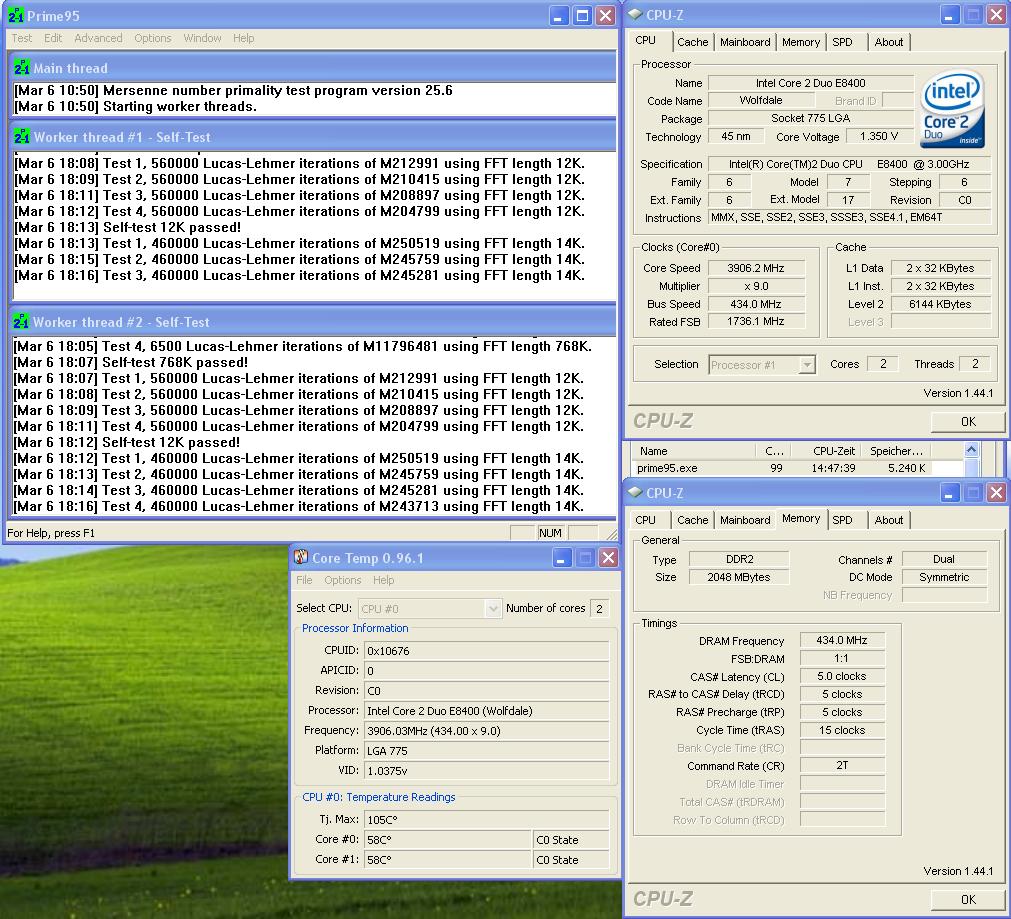1011x919 pixels.
Task: Open the Options menu in Core Temp
Action: (x=342, y=580)
